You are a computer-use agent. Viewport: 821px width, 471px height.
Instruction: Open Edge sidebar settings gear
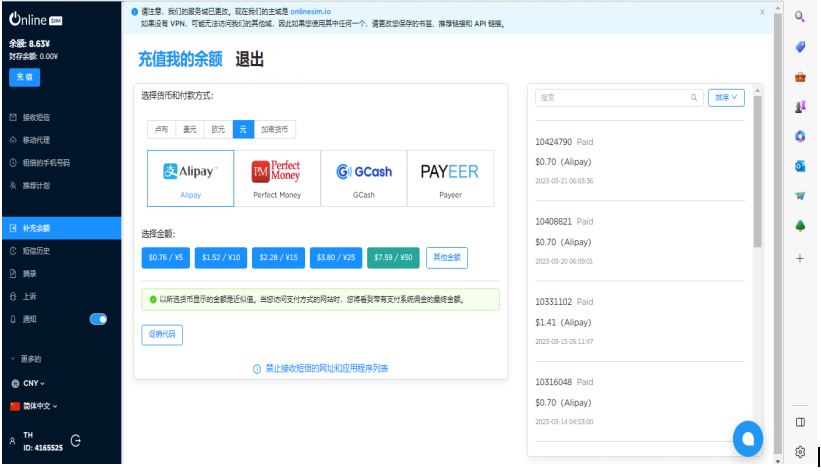click(800, 452)
